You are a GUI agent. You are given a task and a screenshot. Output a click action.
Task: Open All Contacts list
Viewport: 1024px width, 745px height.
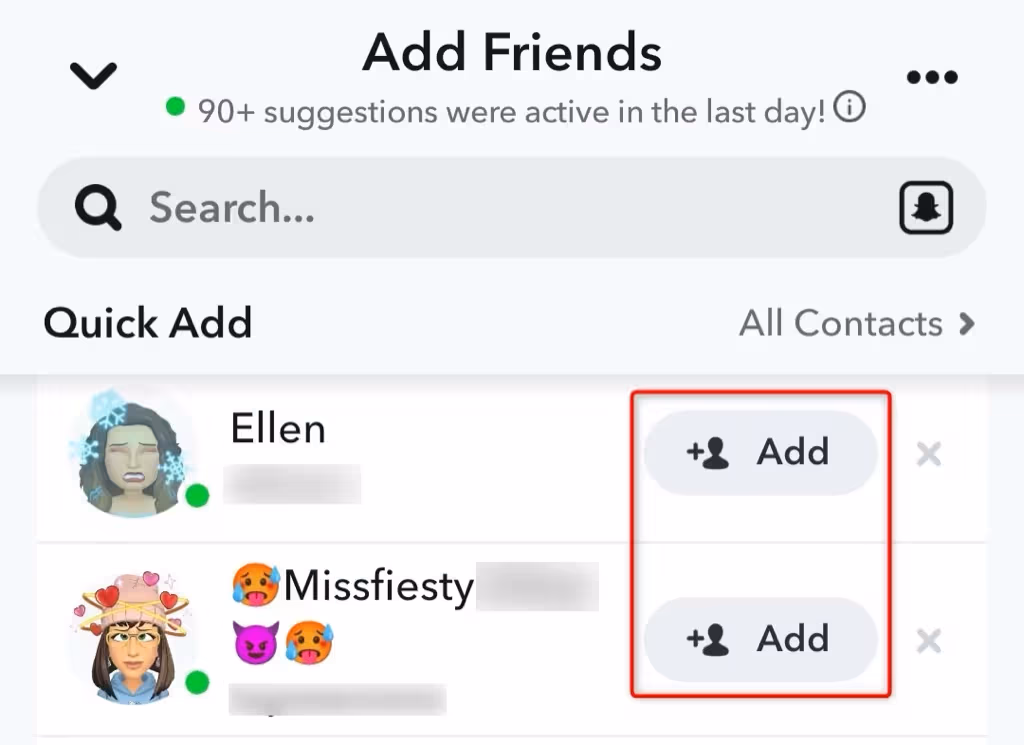[843, 323]
